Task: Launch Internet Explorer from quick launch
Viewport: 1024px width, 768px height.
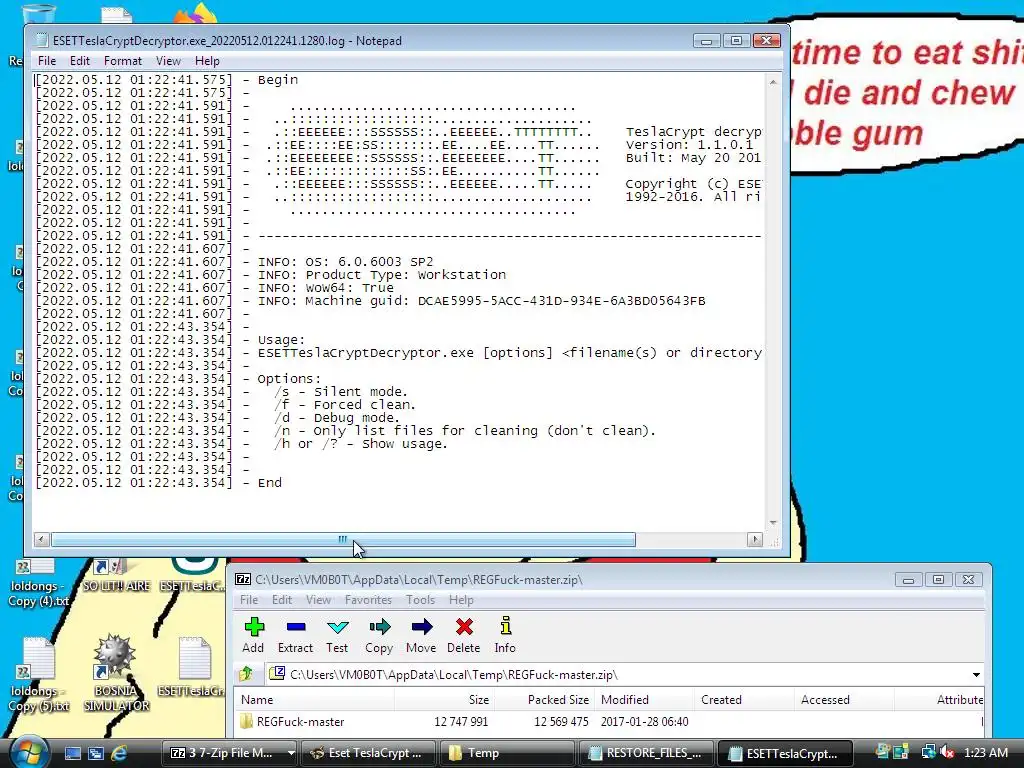Action: [x=120, y=753]
